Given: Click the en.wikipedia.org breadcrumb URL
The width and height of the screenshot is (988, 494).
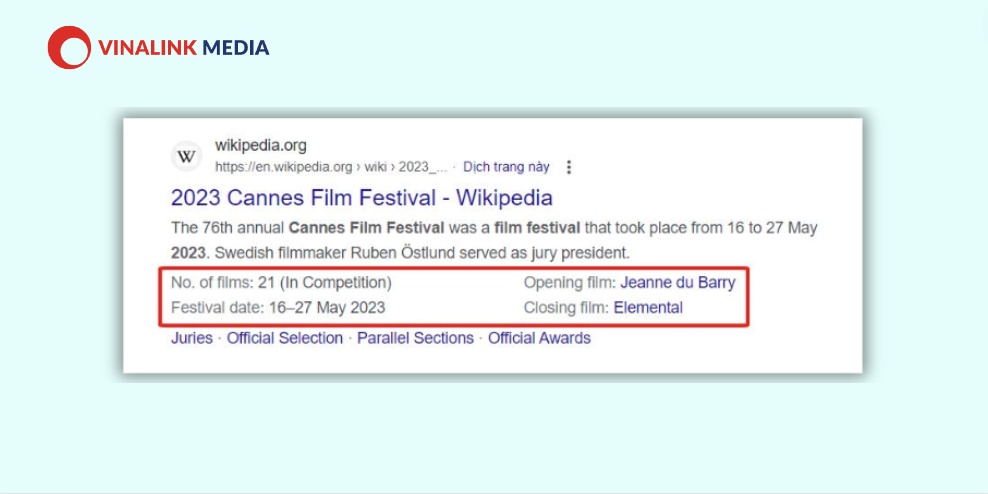Looking at the screenshot, I should (331, 167).
